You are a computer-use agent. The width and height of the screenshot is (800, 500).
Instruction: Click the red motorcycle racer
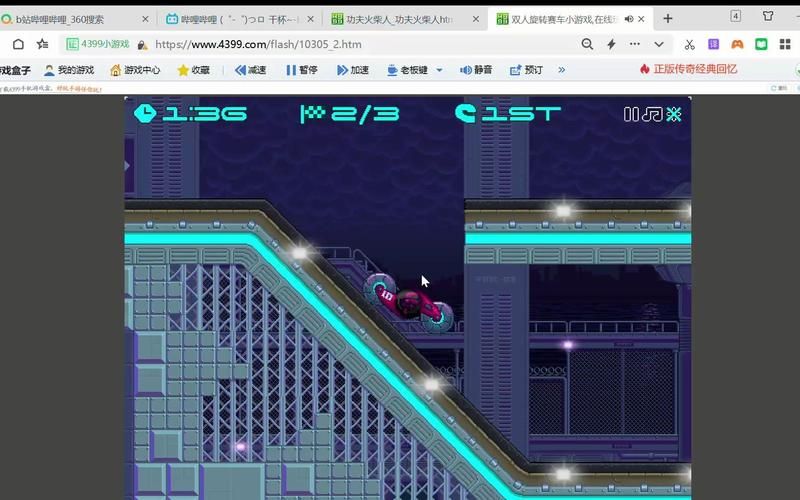pyautogui.click(x=409, y=303)
